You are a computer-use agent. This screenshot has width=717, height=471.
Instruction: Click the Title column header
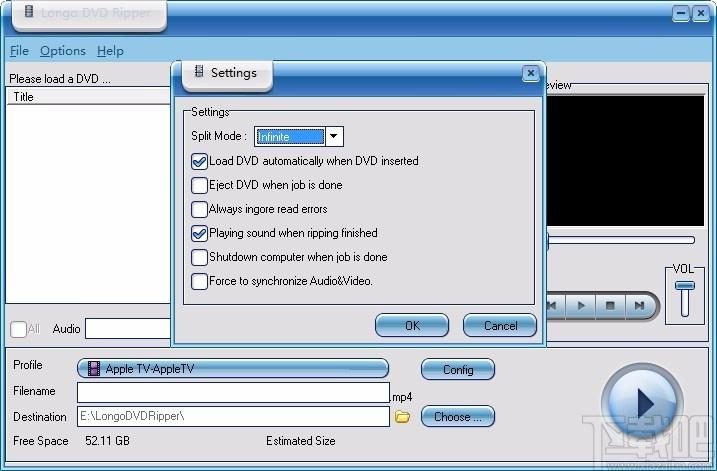tap(88, 97)
